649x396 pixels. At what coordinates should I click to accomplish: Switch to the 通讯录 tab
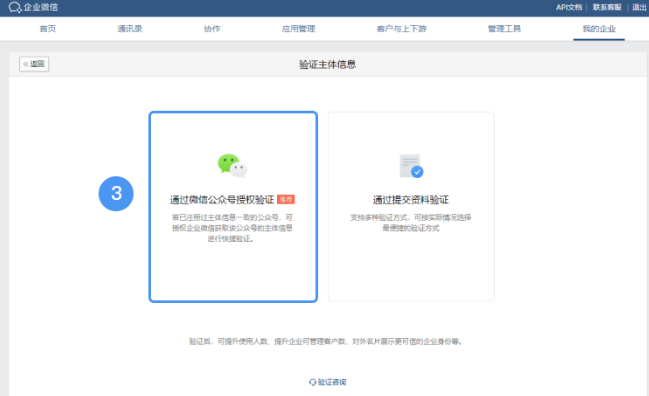130,29
